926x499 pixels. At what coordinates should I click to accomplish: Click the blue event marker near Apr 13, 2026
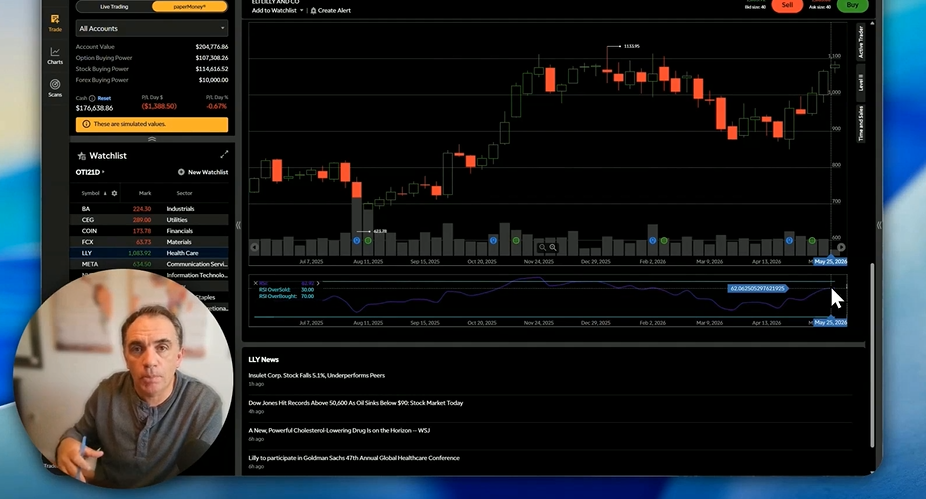[789, 240]
